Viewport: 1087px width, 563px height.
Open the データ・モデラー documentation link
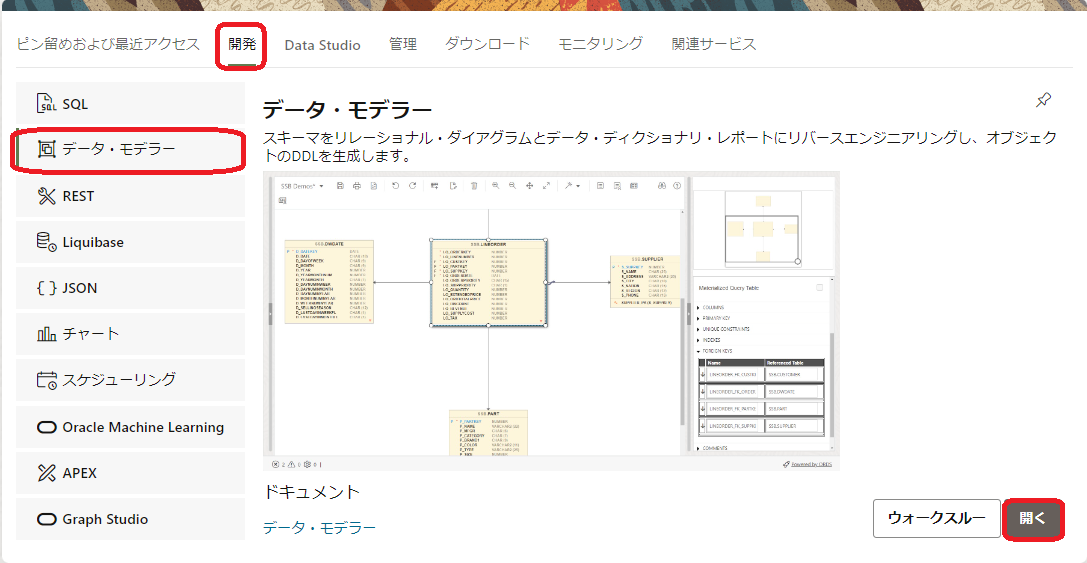319,527
